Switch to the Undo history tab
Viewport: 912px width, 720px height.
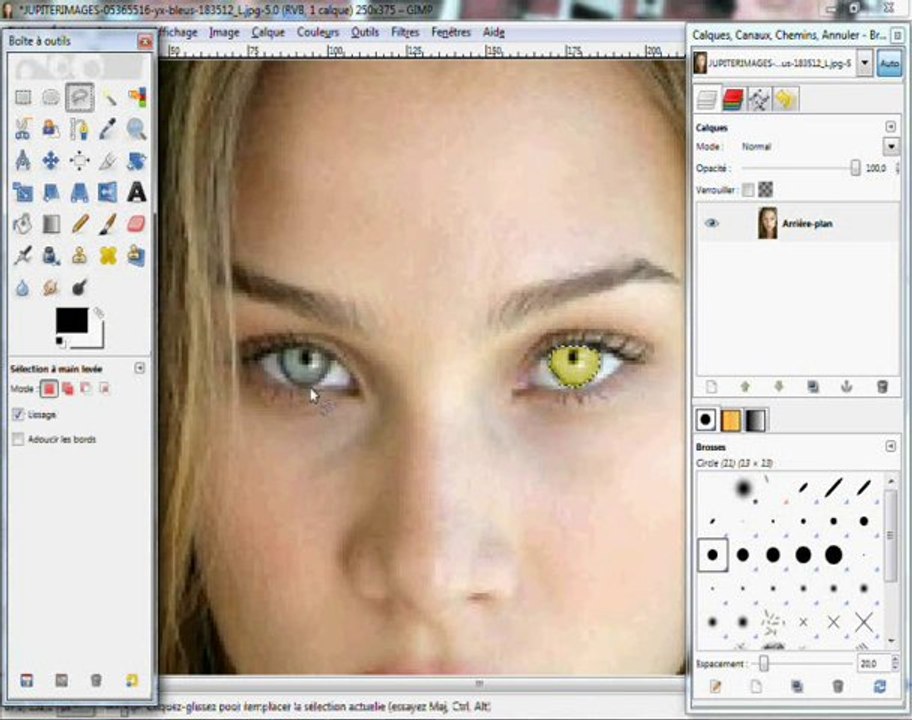click(785, 99)
